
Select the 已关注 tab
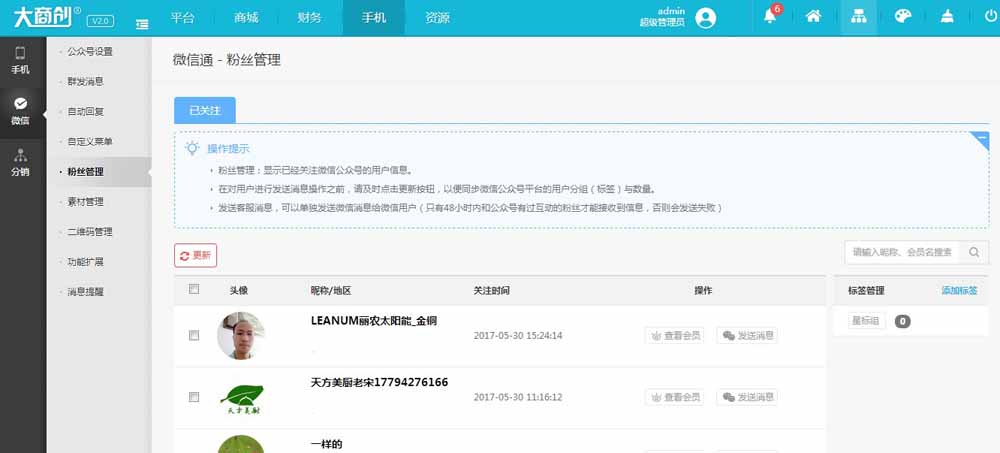204,110
